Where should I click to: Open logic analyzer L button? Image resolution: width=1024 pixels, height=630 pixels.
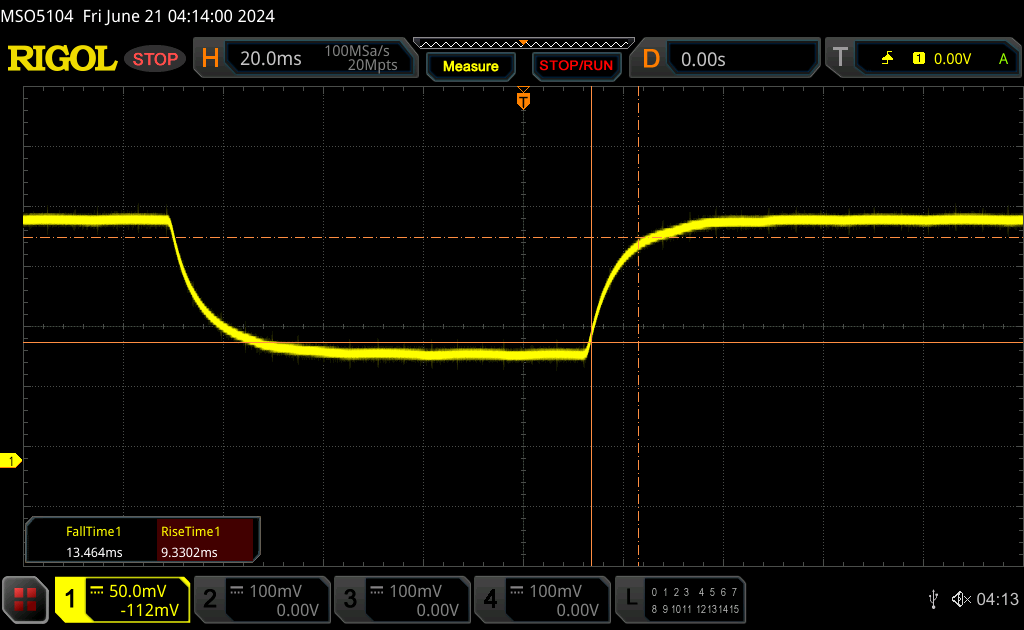click(631, 597)
